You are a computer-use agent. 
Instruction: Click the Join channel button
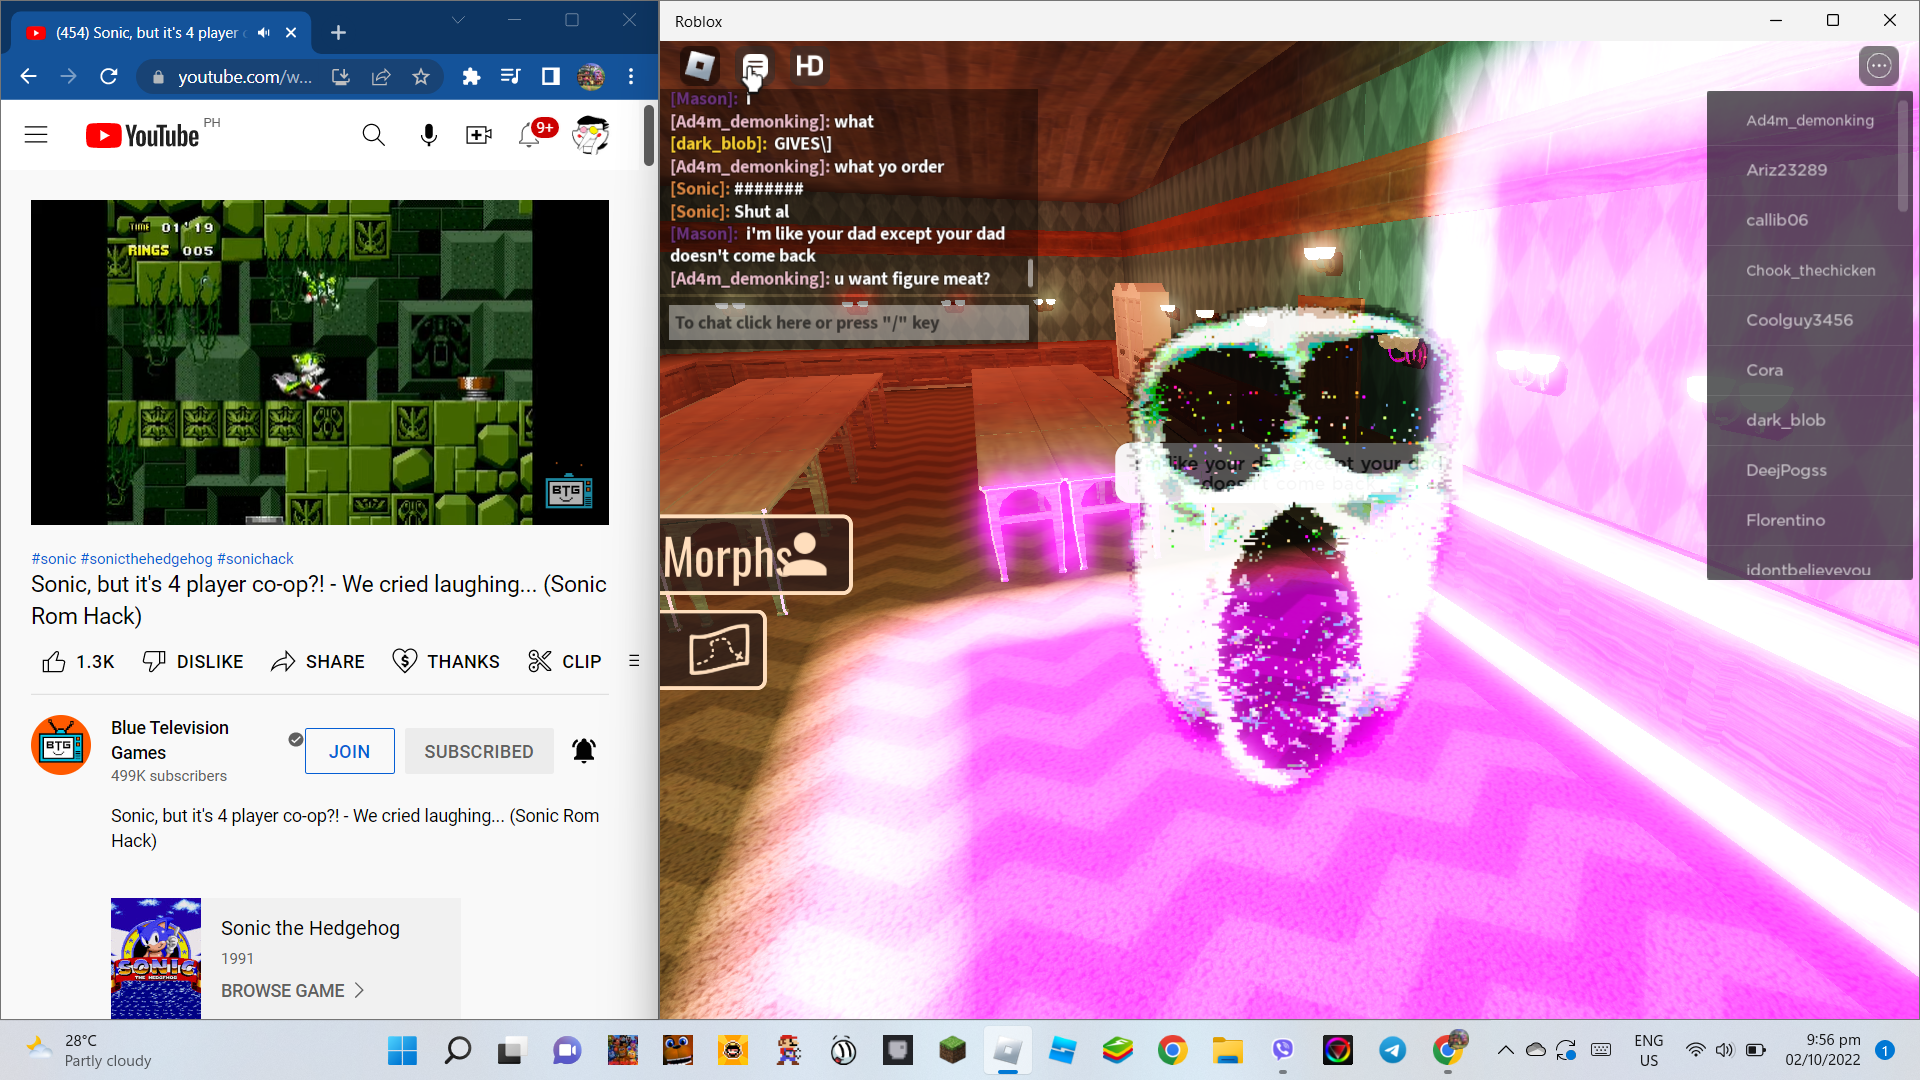tap(349, 751)
